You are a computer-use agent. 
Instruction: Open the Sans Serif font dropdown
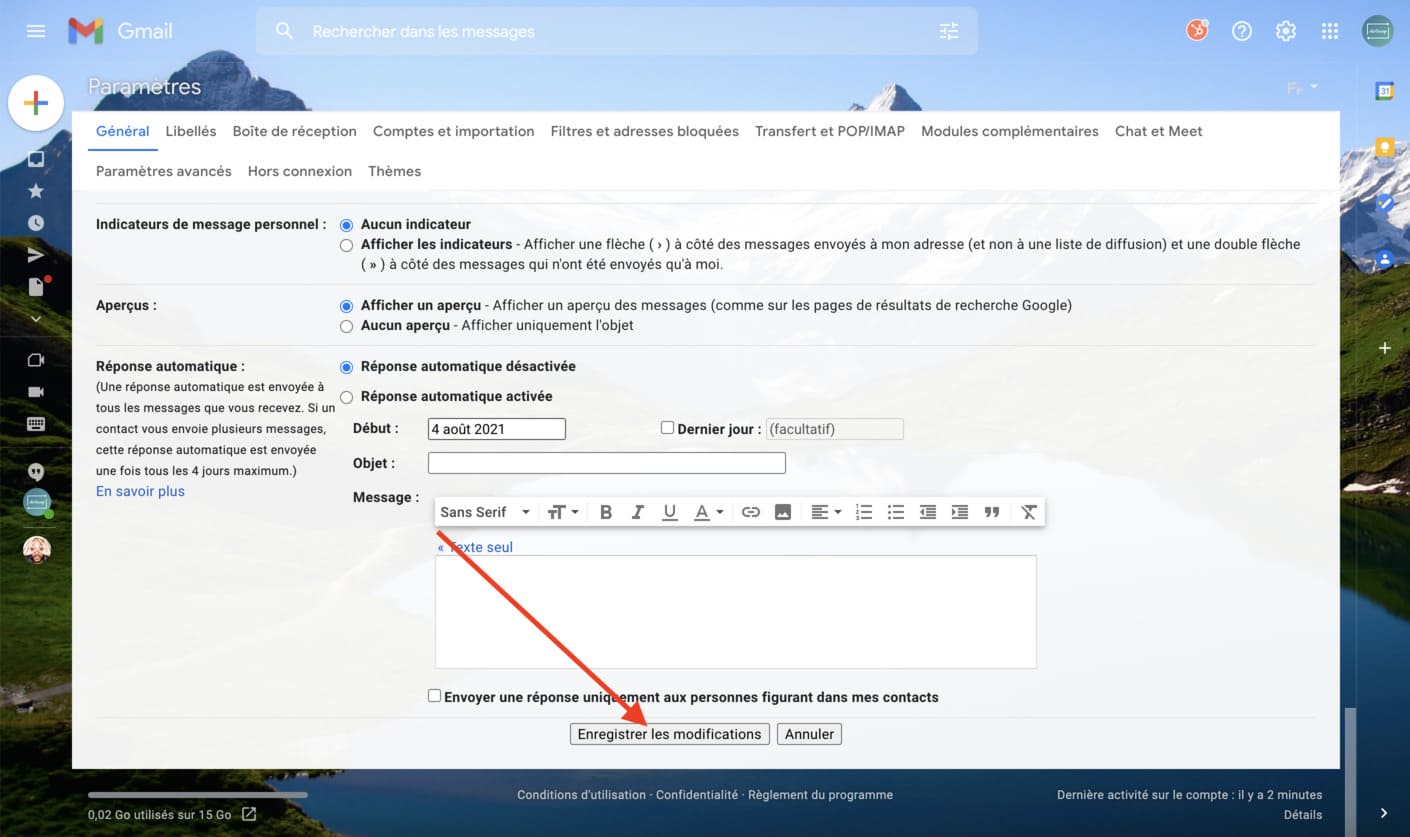[x=485, y=512]
